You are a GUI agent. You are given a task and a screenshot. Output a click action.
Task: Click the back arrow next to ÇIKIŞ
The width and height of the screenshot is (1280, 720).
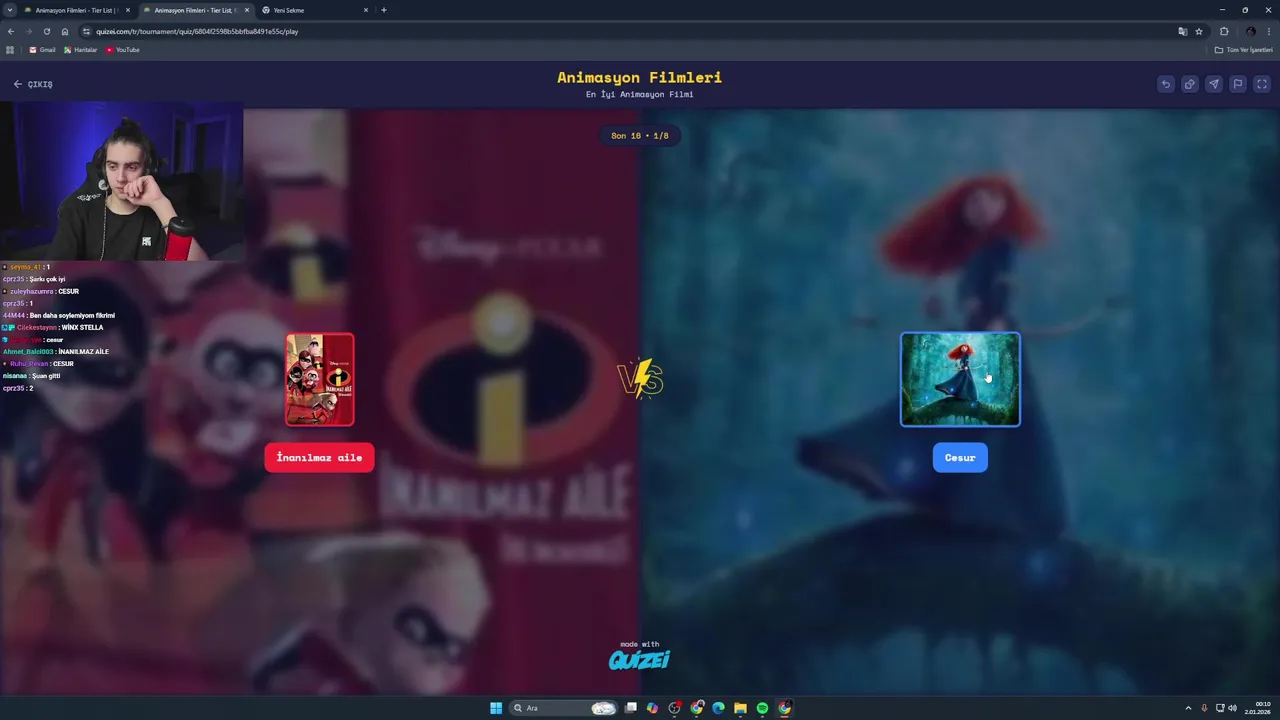tap(17, 84)
